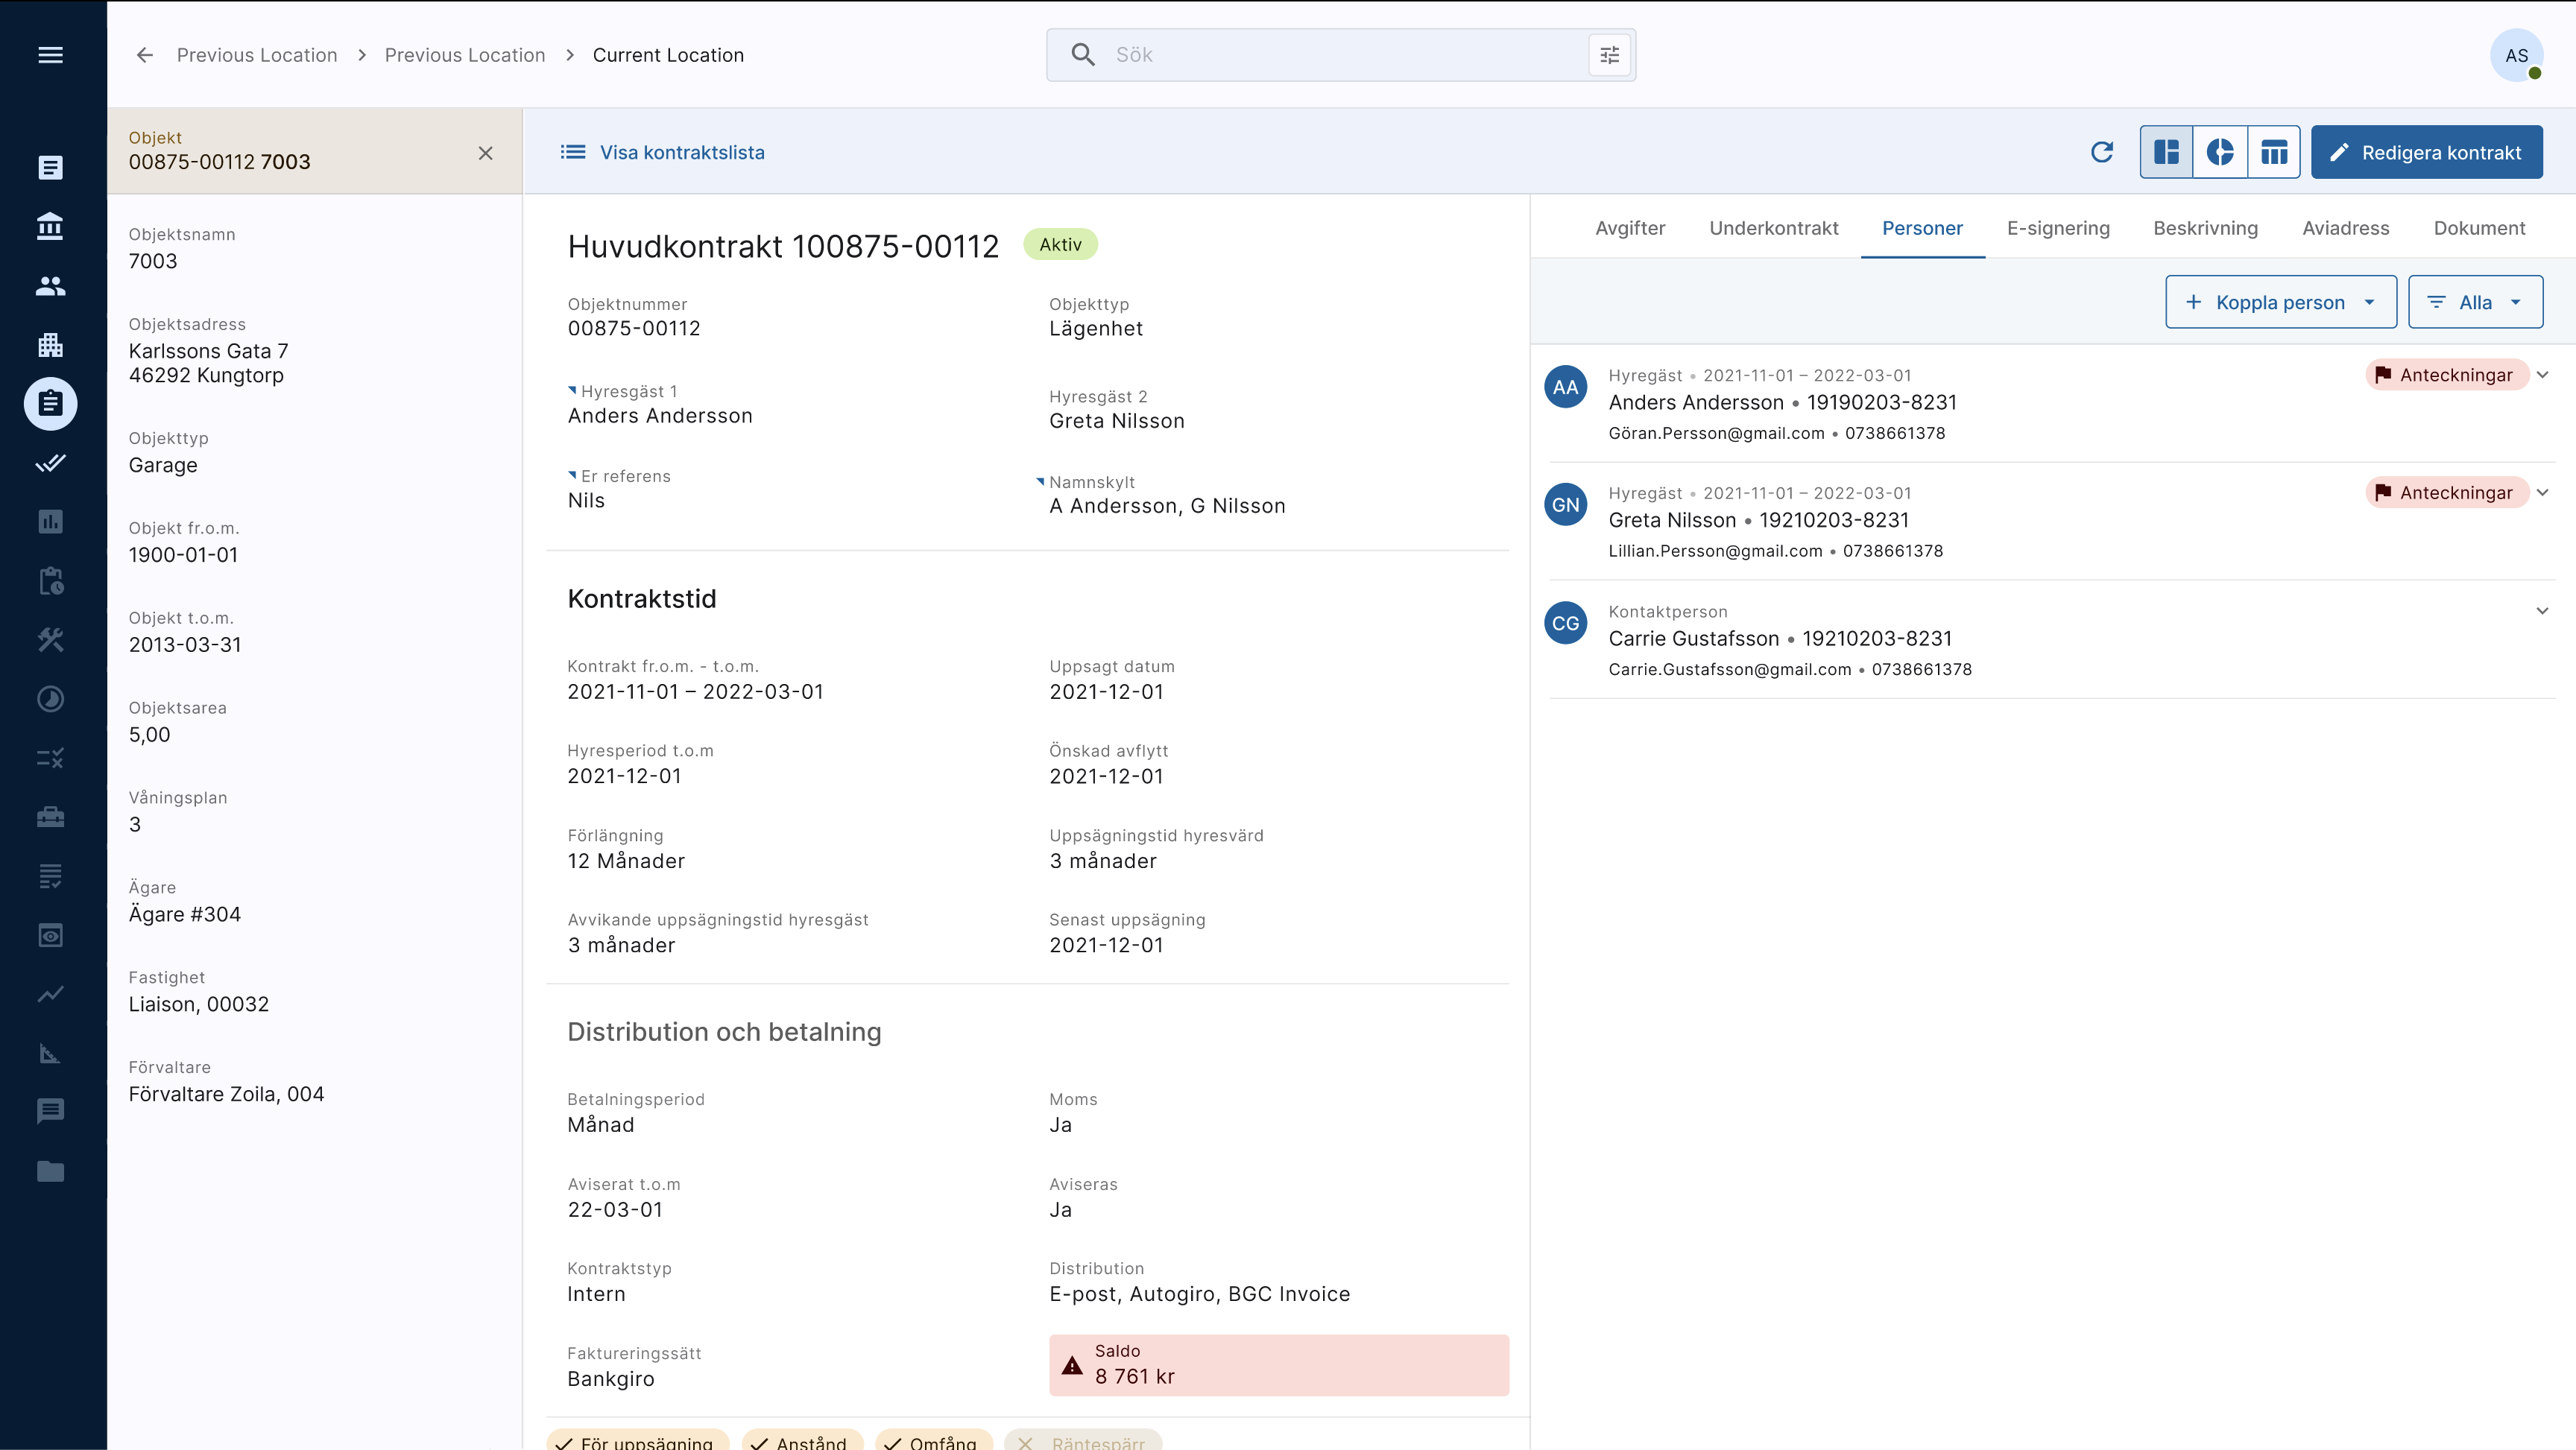The height and width of the screenshot is (1450, 2576).
Task: Open Anteckningar for Greta Nilsson
Action: coord(2446,492)
